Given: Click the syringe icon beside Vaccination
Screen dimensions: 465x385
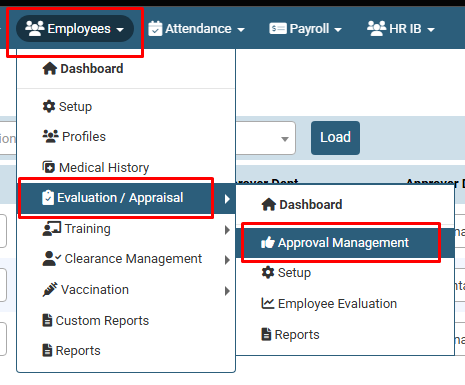Looking at the screenshot, I should (x=50, y=289).
